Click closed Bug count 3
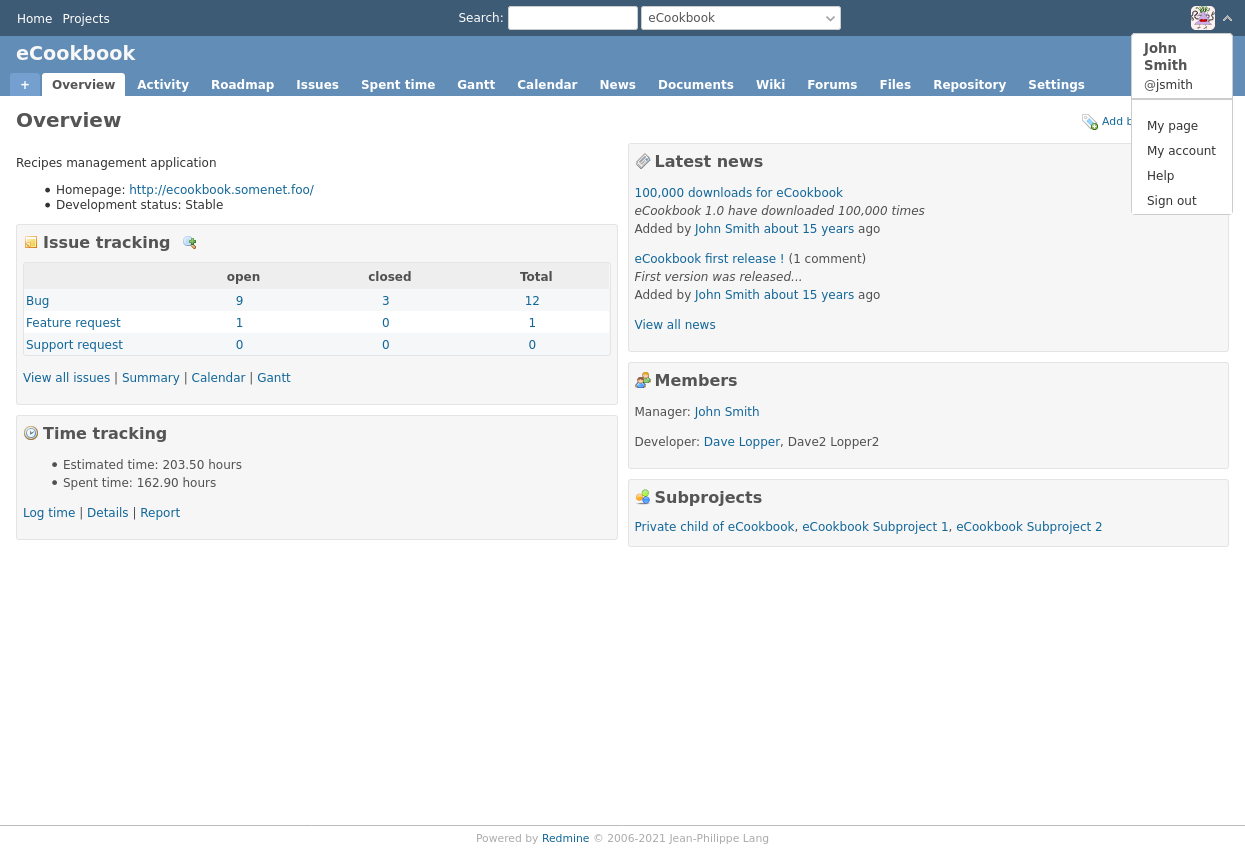 click(x=386, y=301)
